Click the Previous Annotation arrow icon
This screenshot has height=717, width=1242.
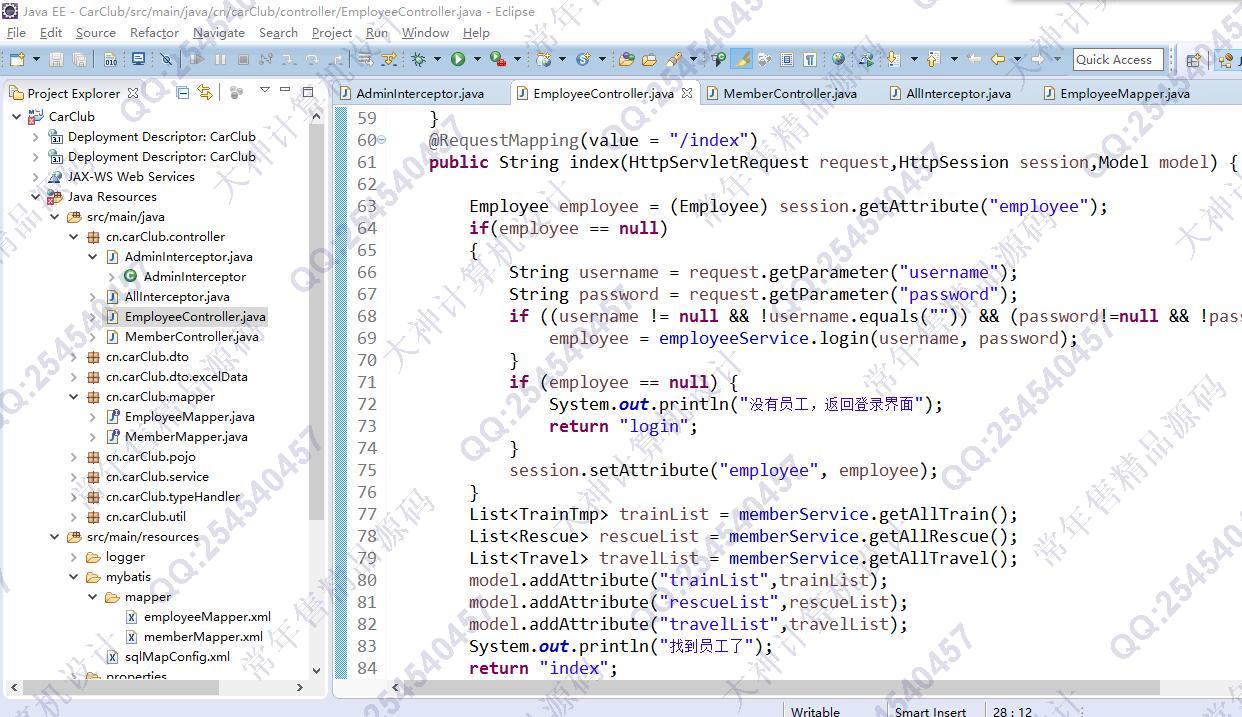tap(932, 59)
